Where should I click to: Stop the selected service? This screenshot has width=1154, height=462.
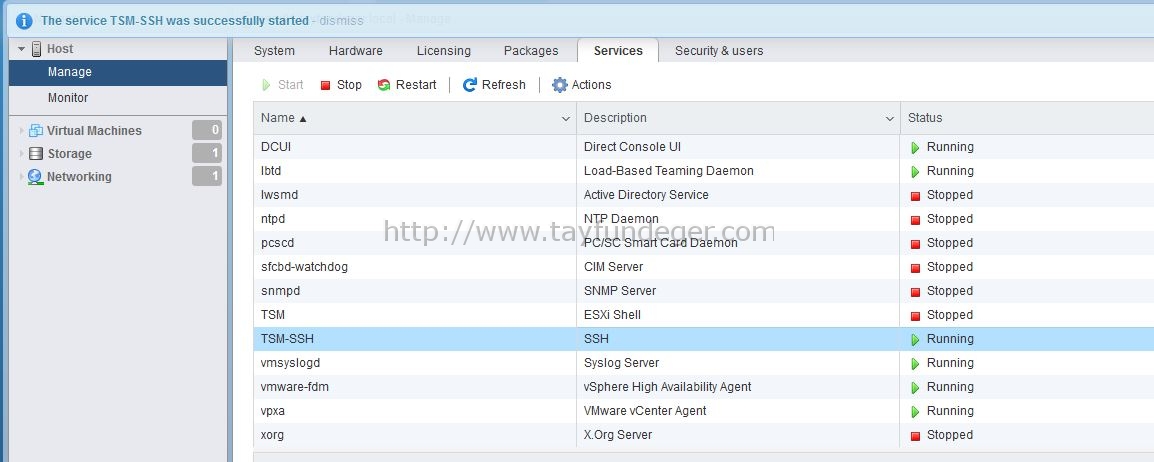(341, 85)
